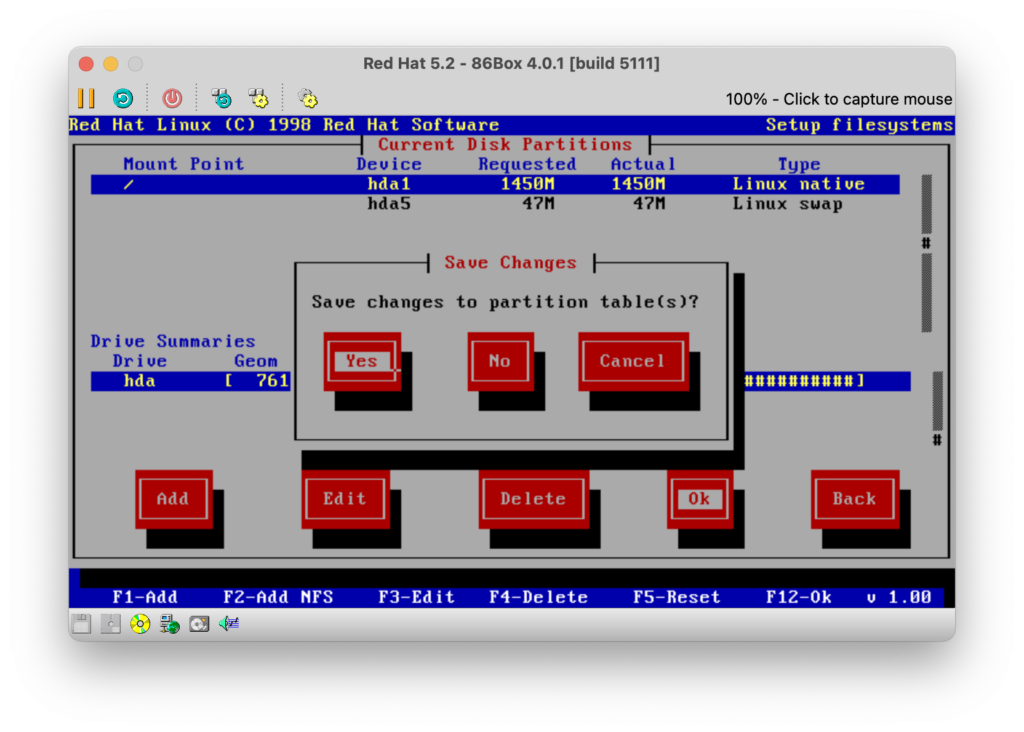Click the Save changes question text
The height and width of the screenshot is (732, 1024).
click(x=505, y=302)
